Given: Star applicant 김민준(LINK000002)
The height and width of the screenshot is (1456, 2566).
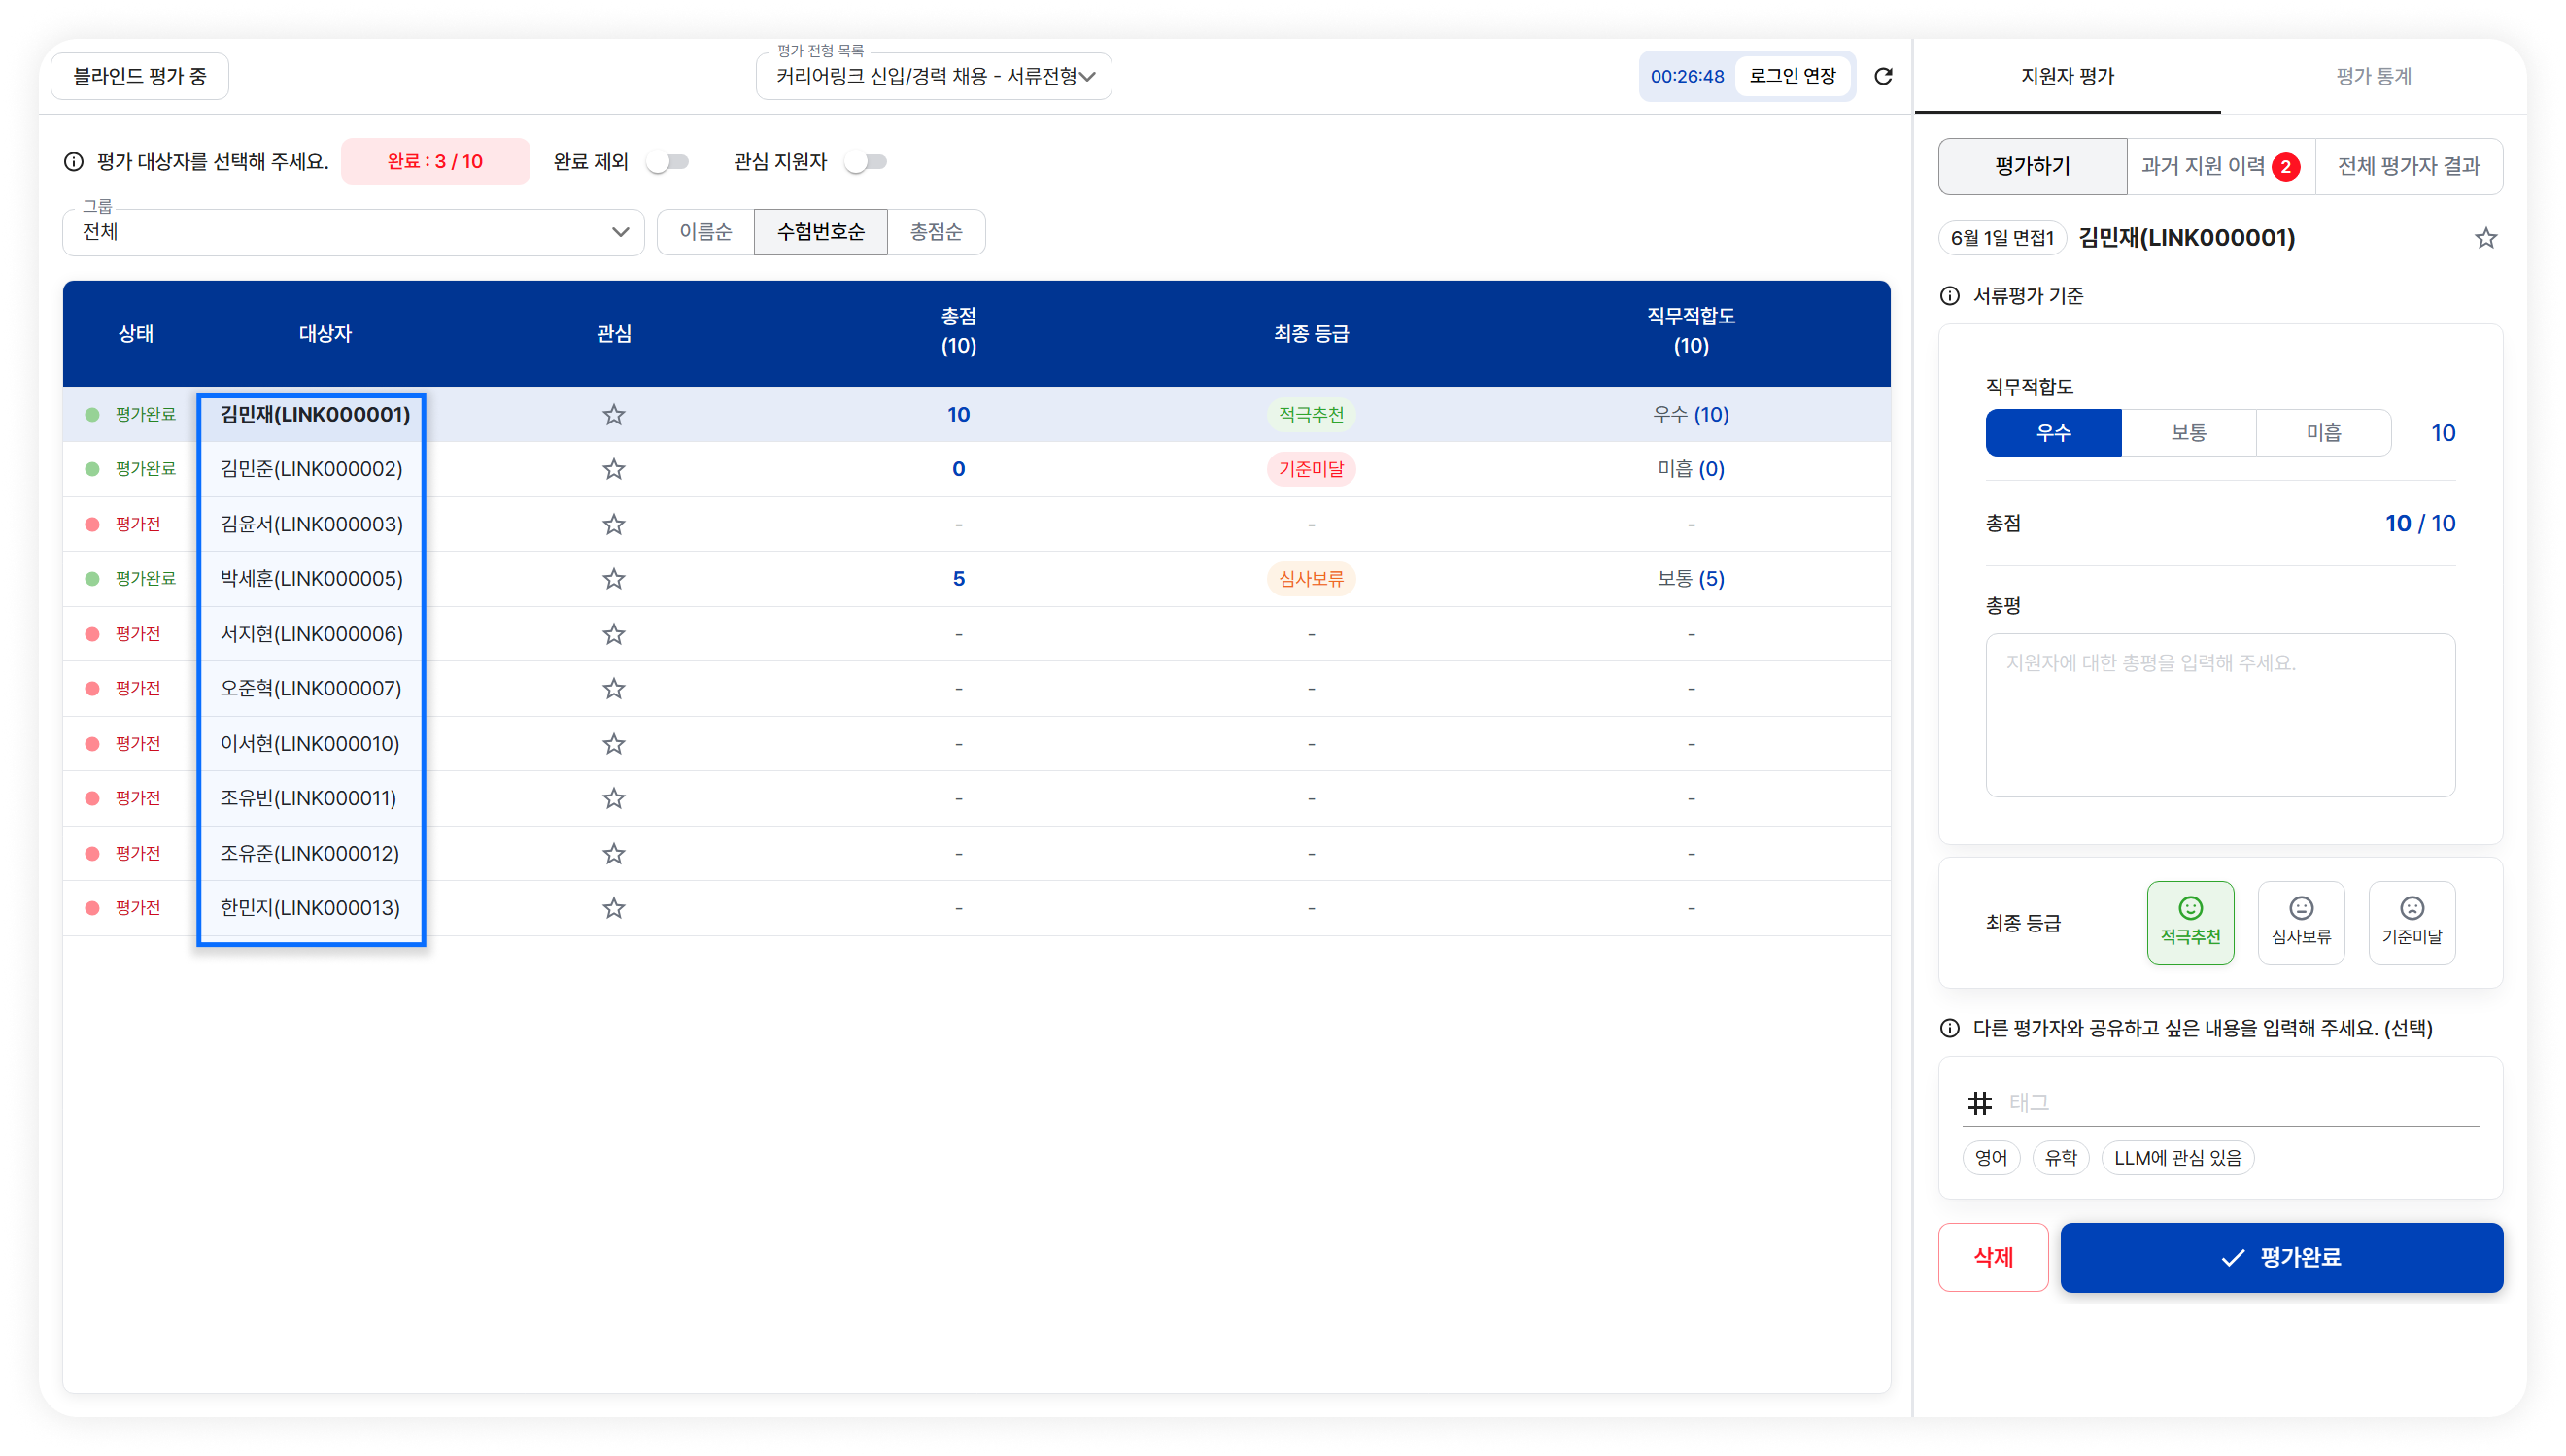Looking at the screenshot, I should (614, 469).
